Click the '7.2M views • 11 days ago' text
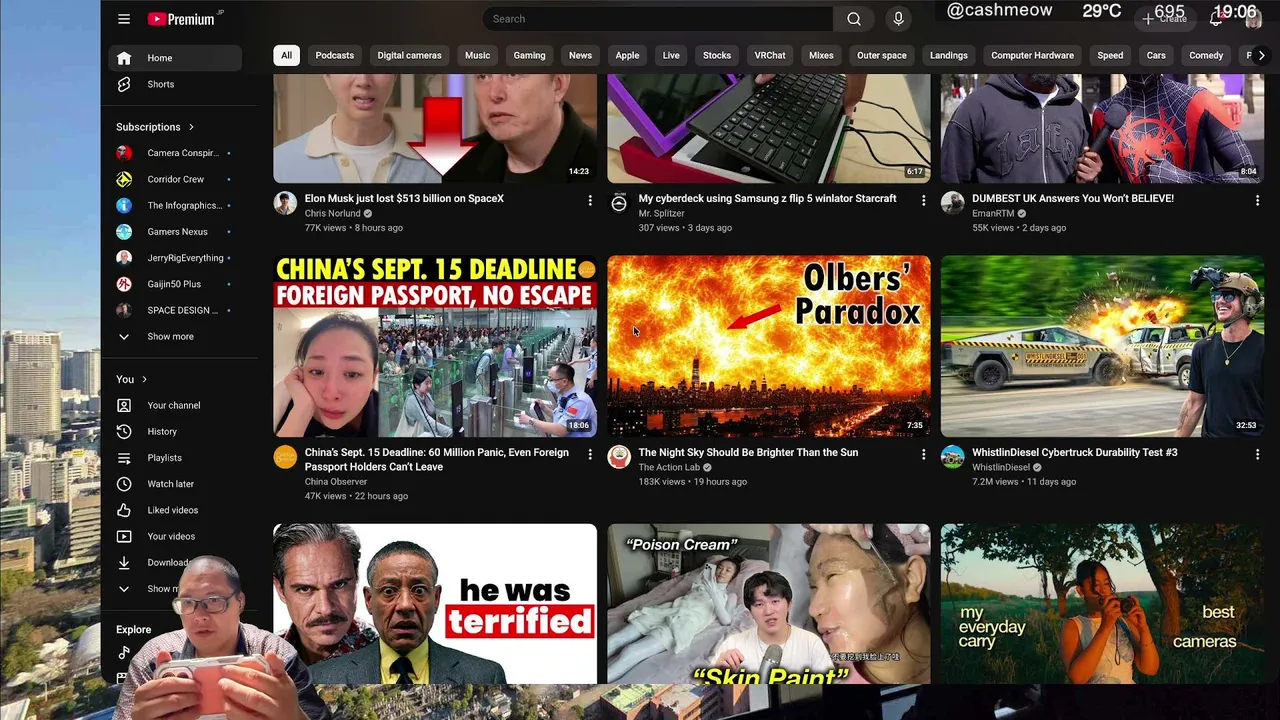The height and width of the screenshot is (720, 1280). (1024, 482)
